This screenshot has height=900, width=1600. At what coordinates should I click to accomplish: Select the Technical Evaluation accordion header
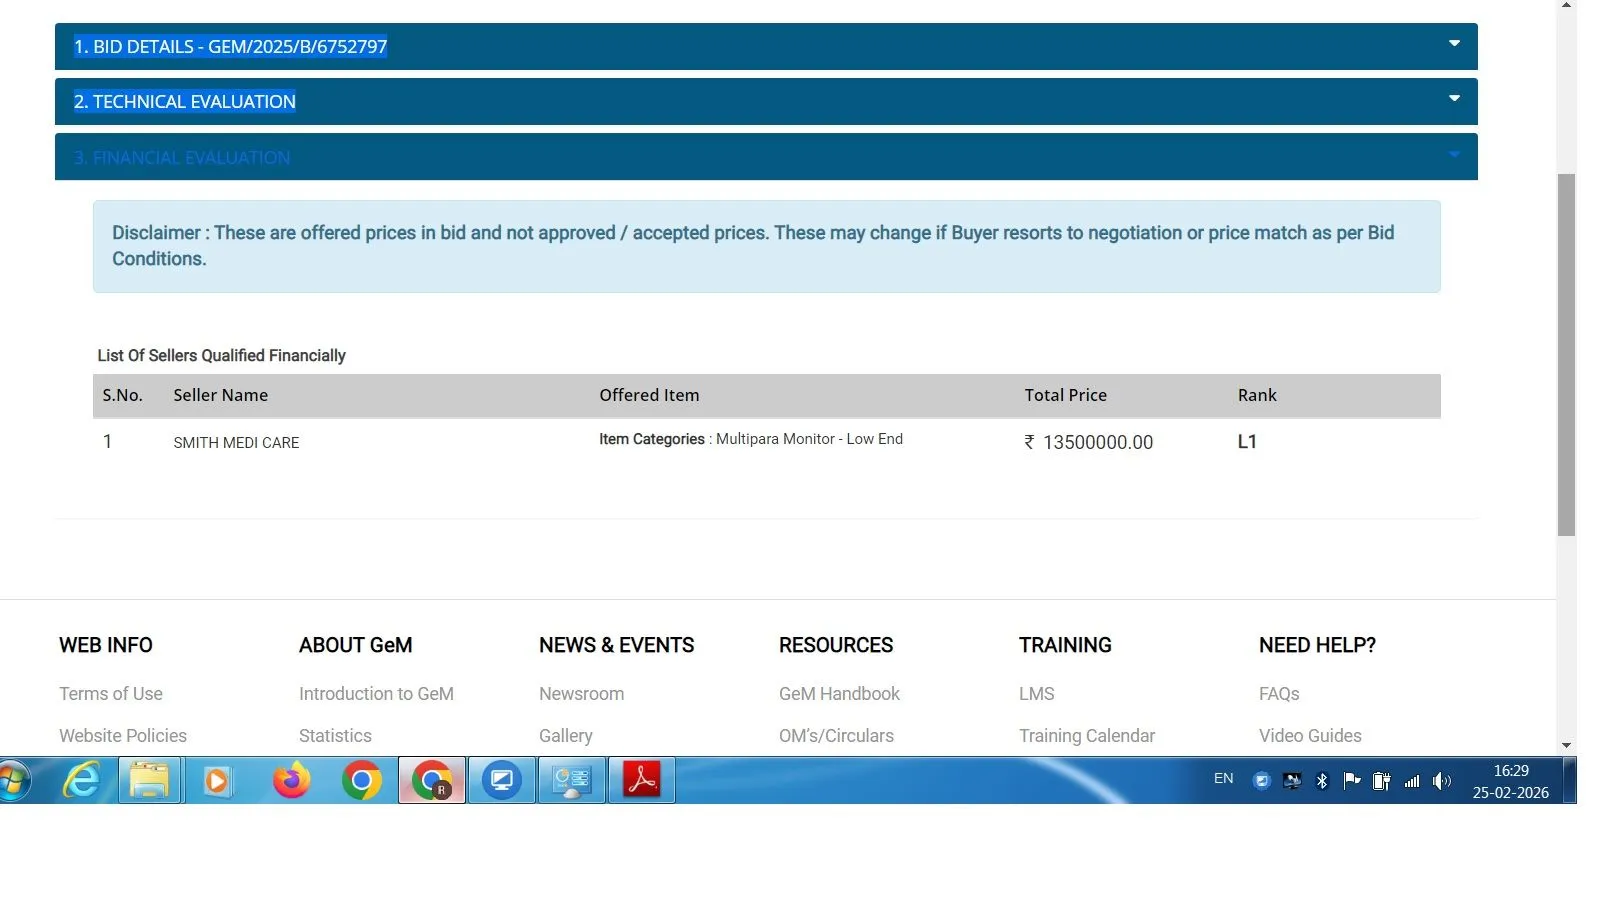point(185,102)
